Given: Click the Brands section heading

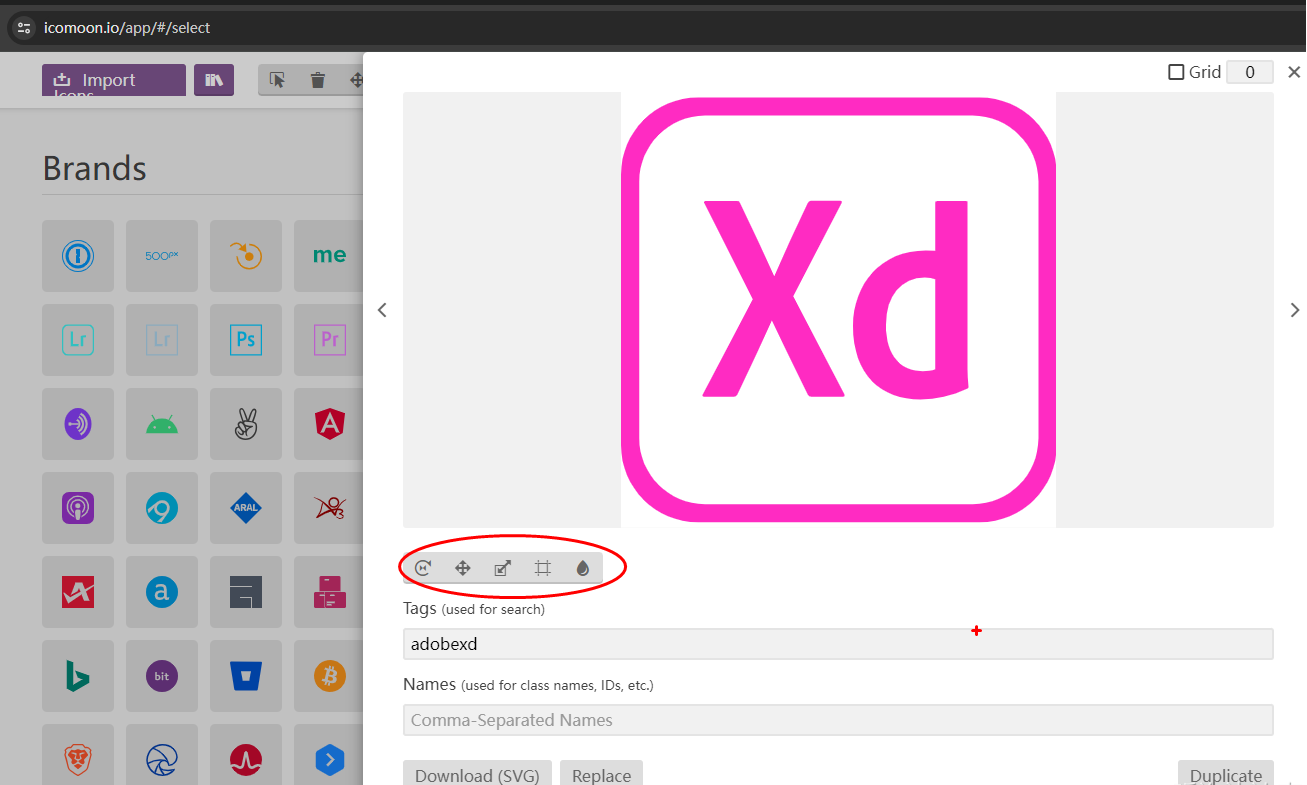Looking at the screenshot, I should pyautogui.click(x=95, y=168).
